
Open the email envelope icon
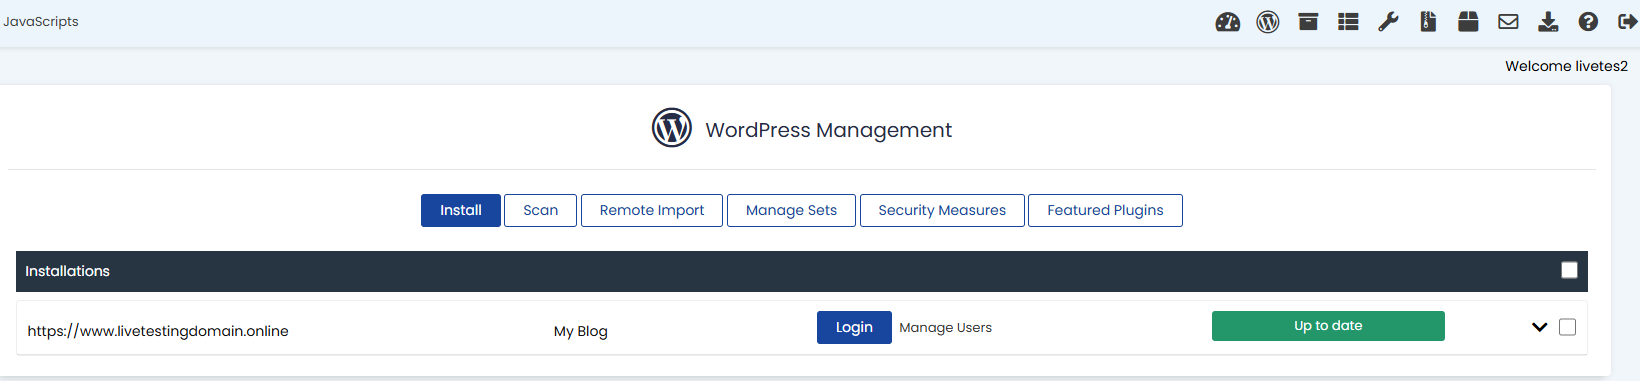click(x=1508, y=22)
